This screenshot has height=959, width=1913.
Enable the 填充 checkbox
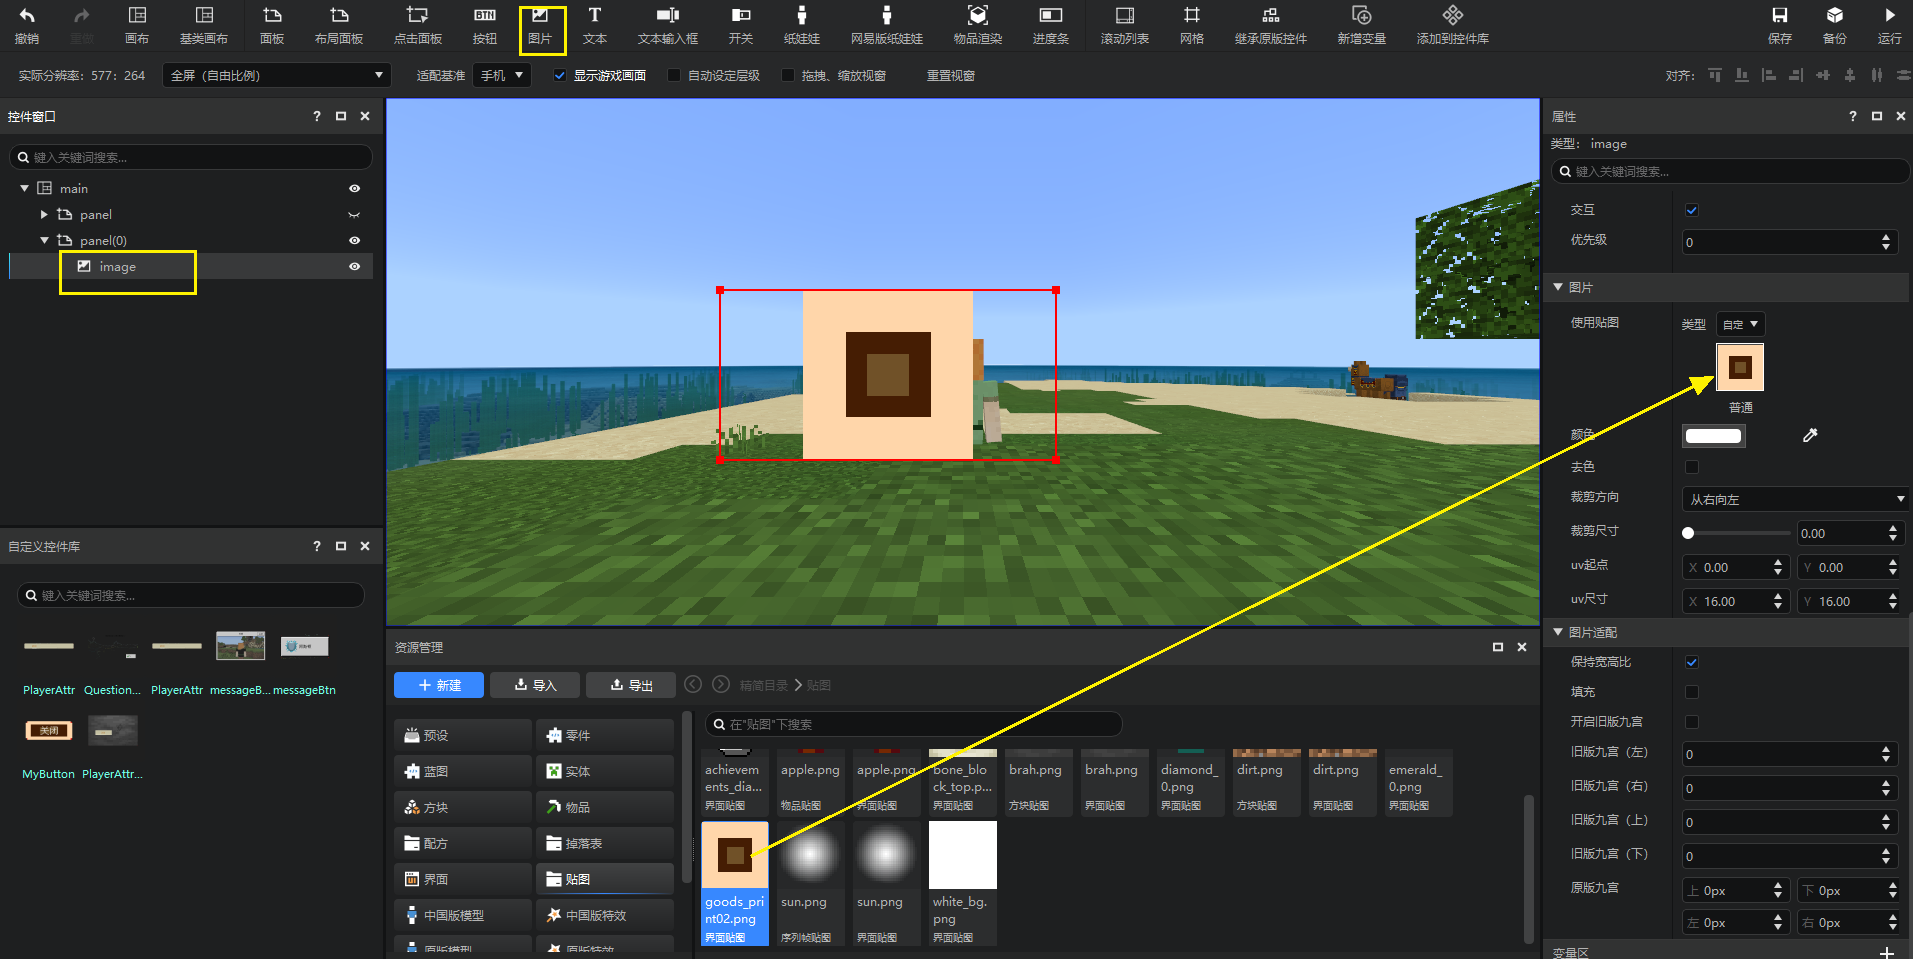point(1692,692)
